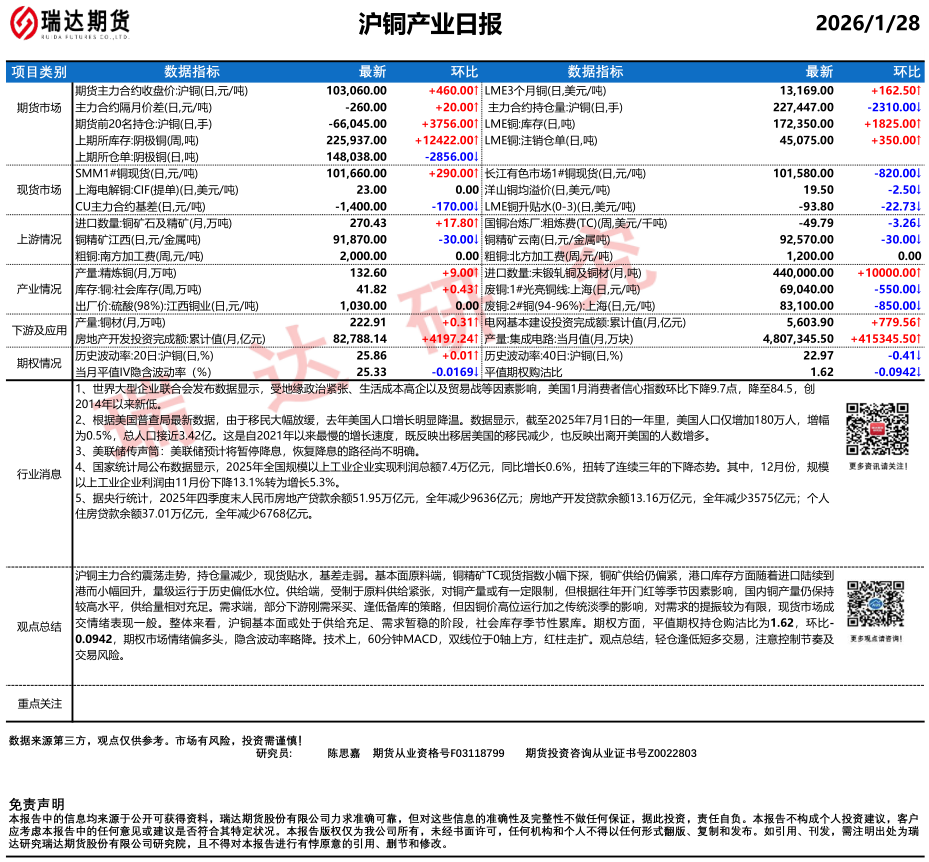
Task: Click the 行业消息 section label
Action: click(x=39, y=473)
